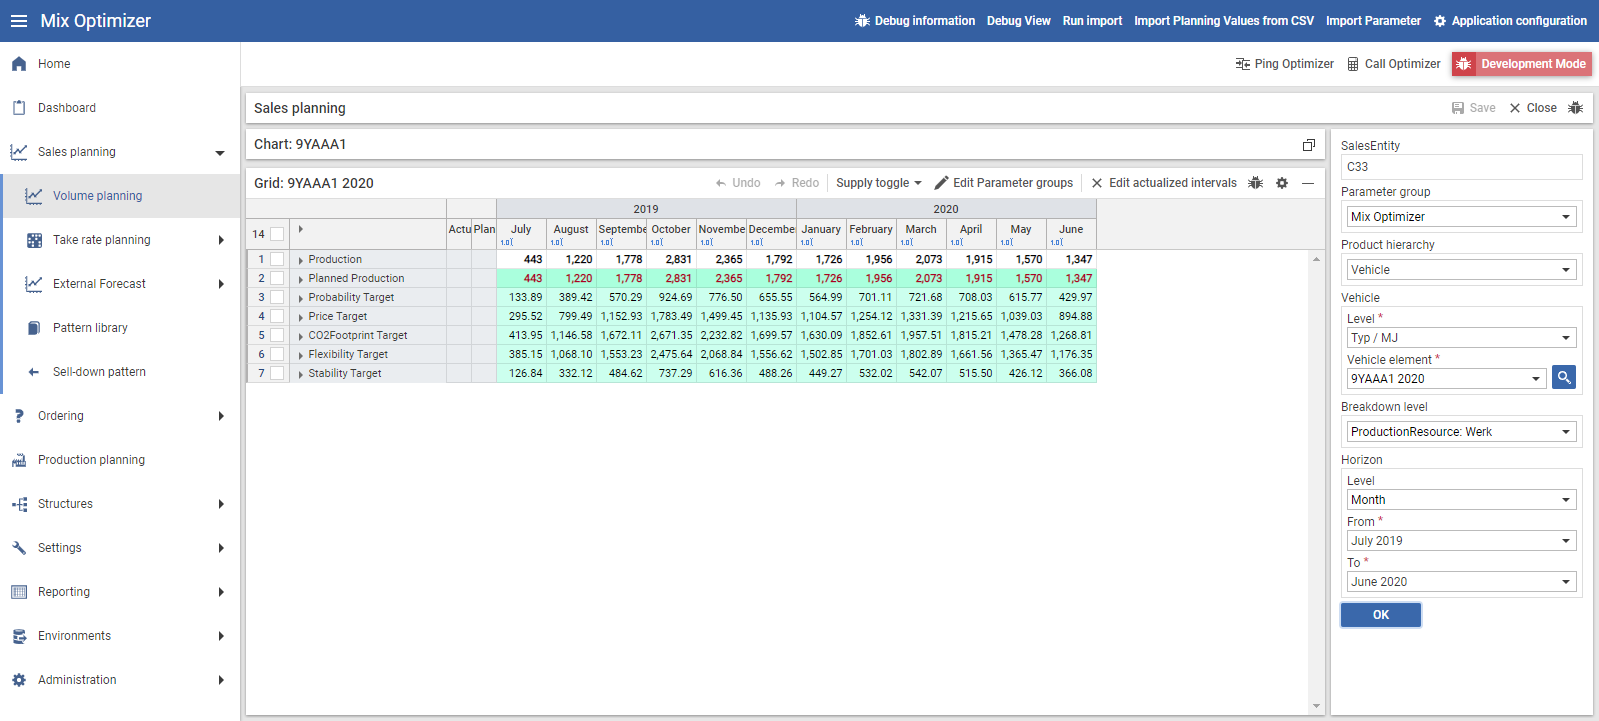Check the Production row checkbox
The height and width of the screenshot is (721, 1599).
click(x=277, y=259)
